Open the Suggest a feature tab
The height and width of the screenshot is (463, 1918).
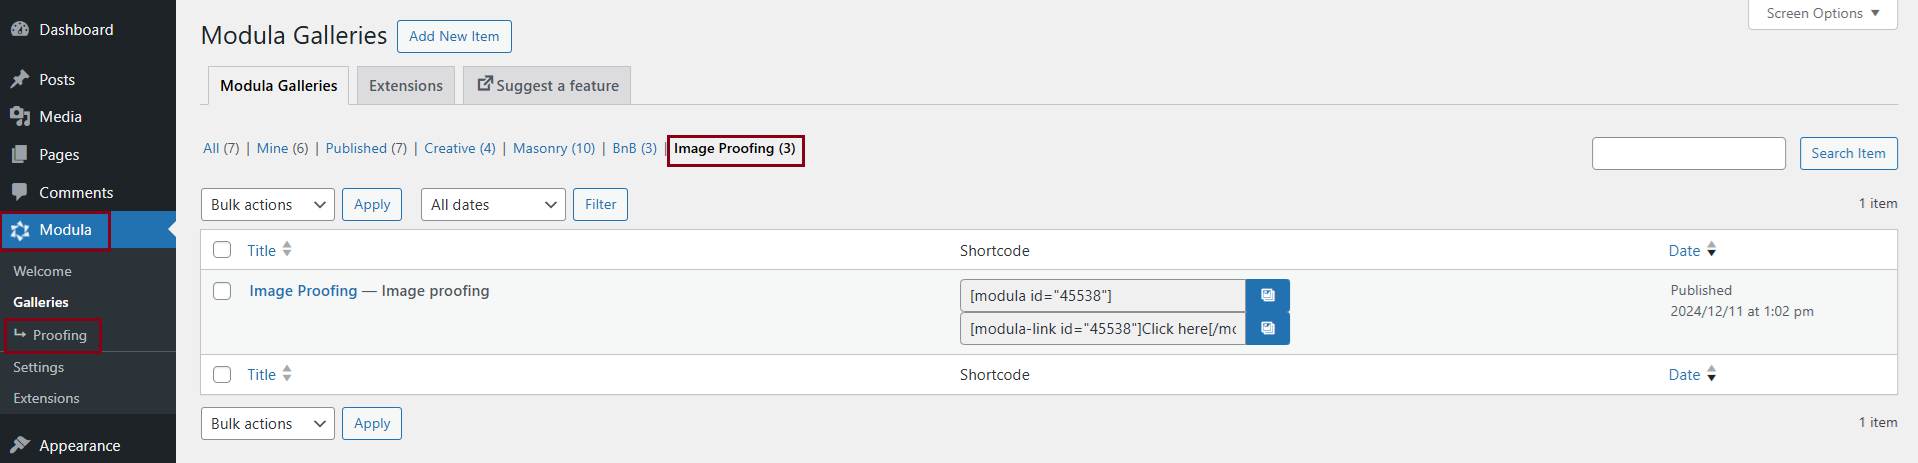tap(547, 86)
